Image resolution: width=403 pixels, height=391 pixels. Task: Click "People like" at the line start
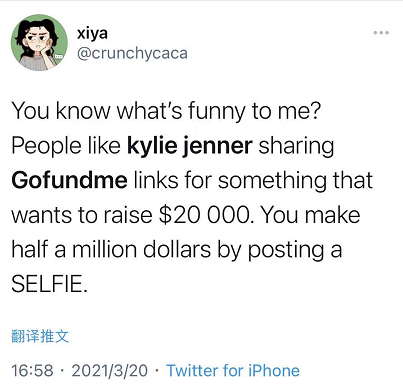[66, 146]
